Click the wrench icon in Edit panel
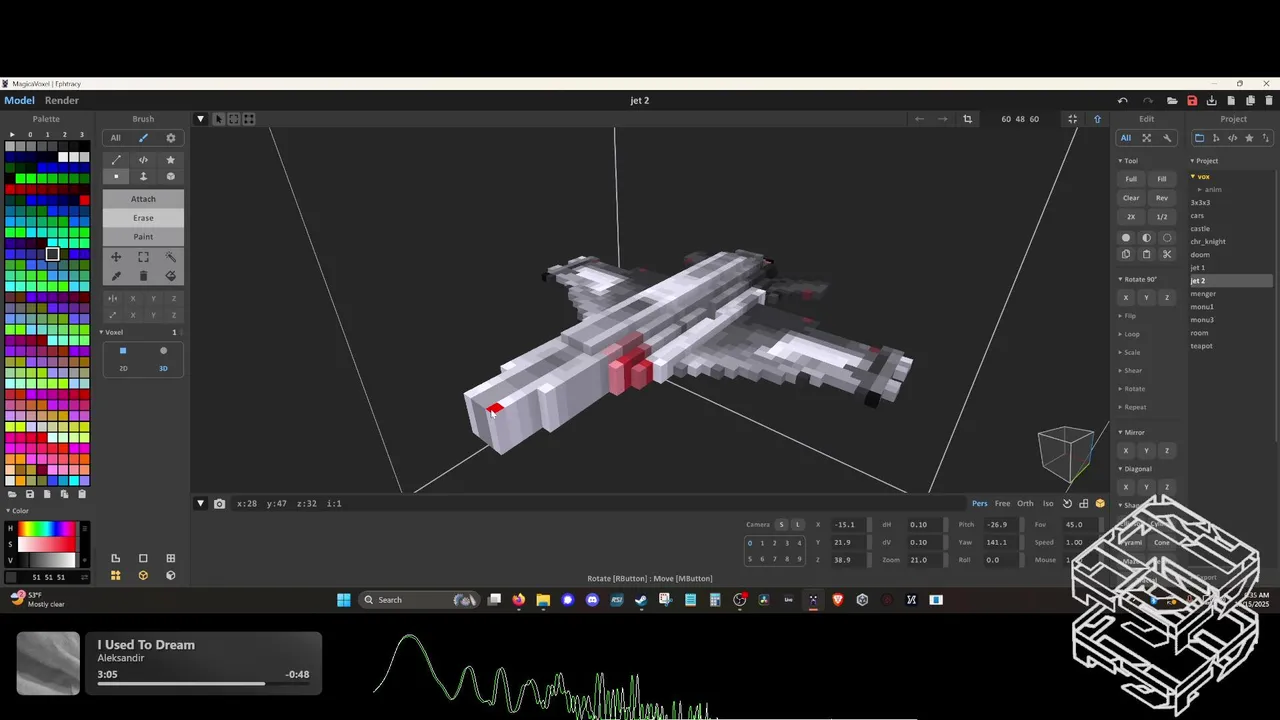1280x720 pixels. [1167, 138]
